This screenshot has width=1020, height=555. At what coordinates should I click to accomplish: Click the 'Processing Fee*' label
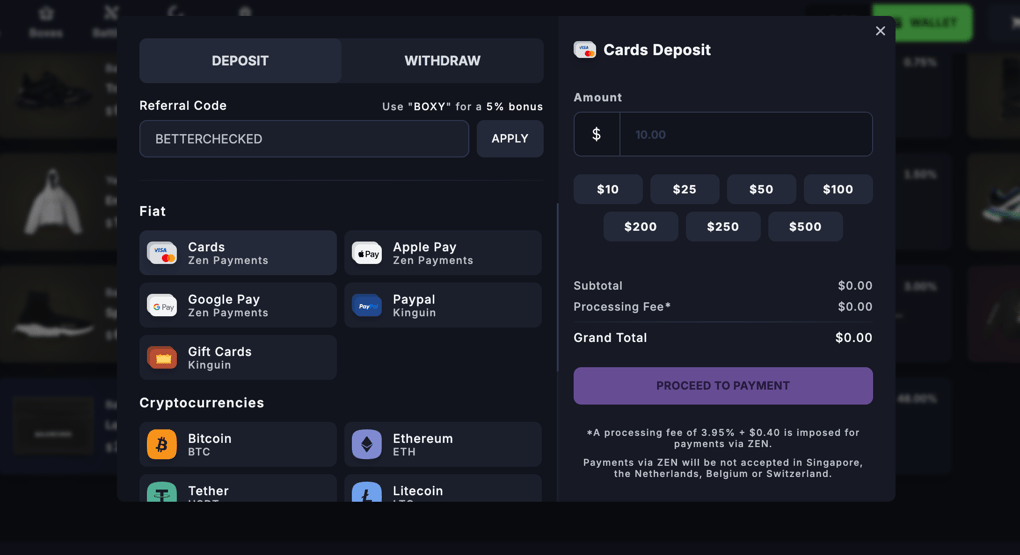pyautogui.click(x=622, y=306)
